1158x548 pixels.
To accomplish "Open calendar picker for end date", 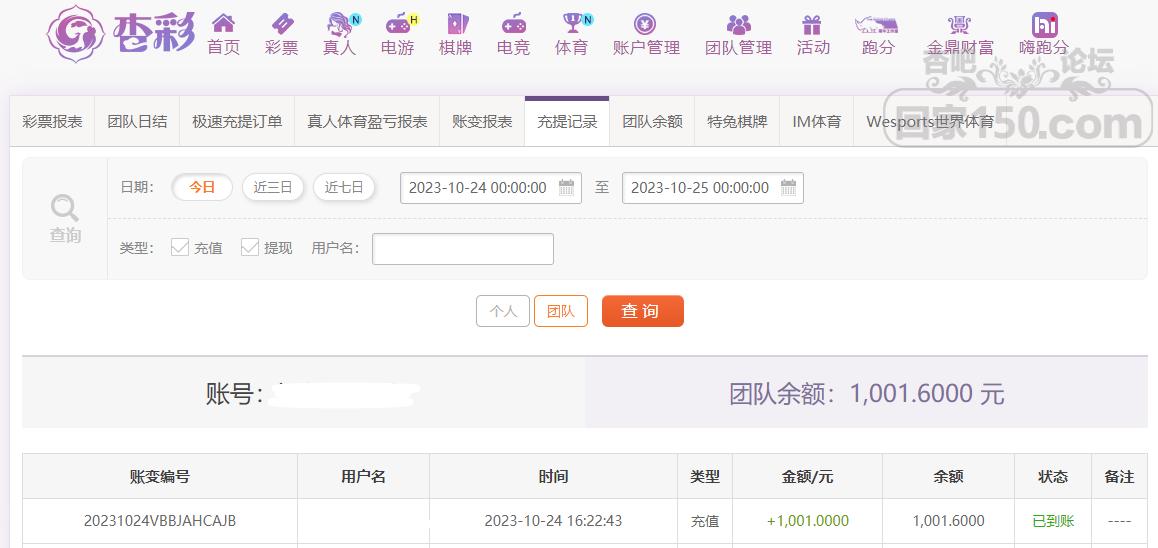I will (789, 188).
